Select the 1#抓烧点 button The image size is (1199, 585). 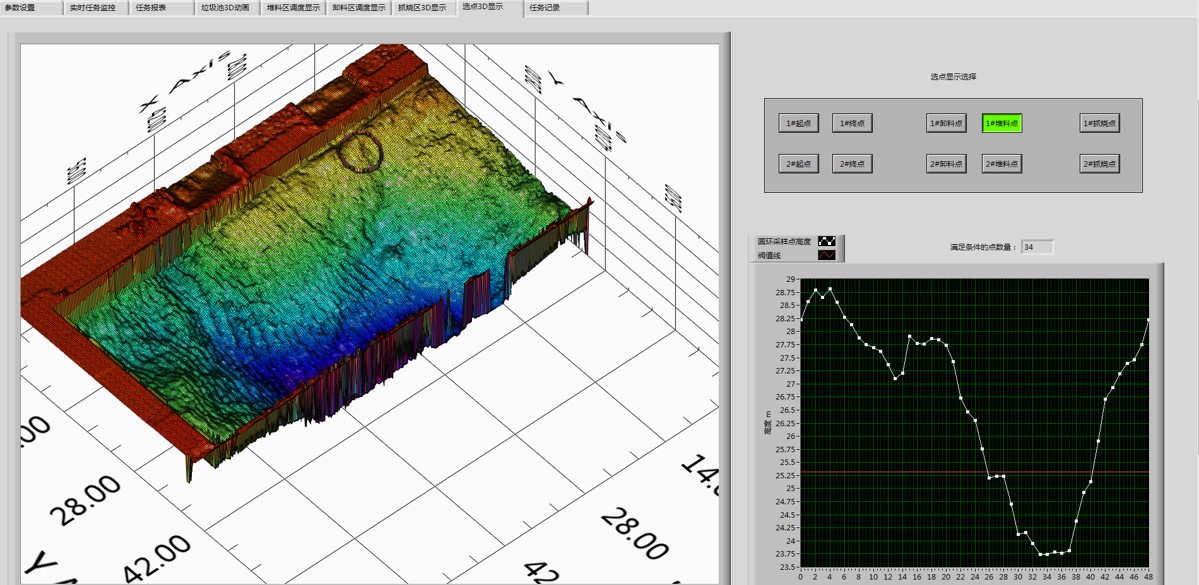click(x=1099, y=123)
